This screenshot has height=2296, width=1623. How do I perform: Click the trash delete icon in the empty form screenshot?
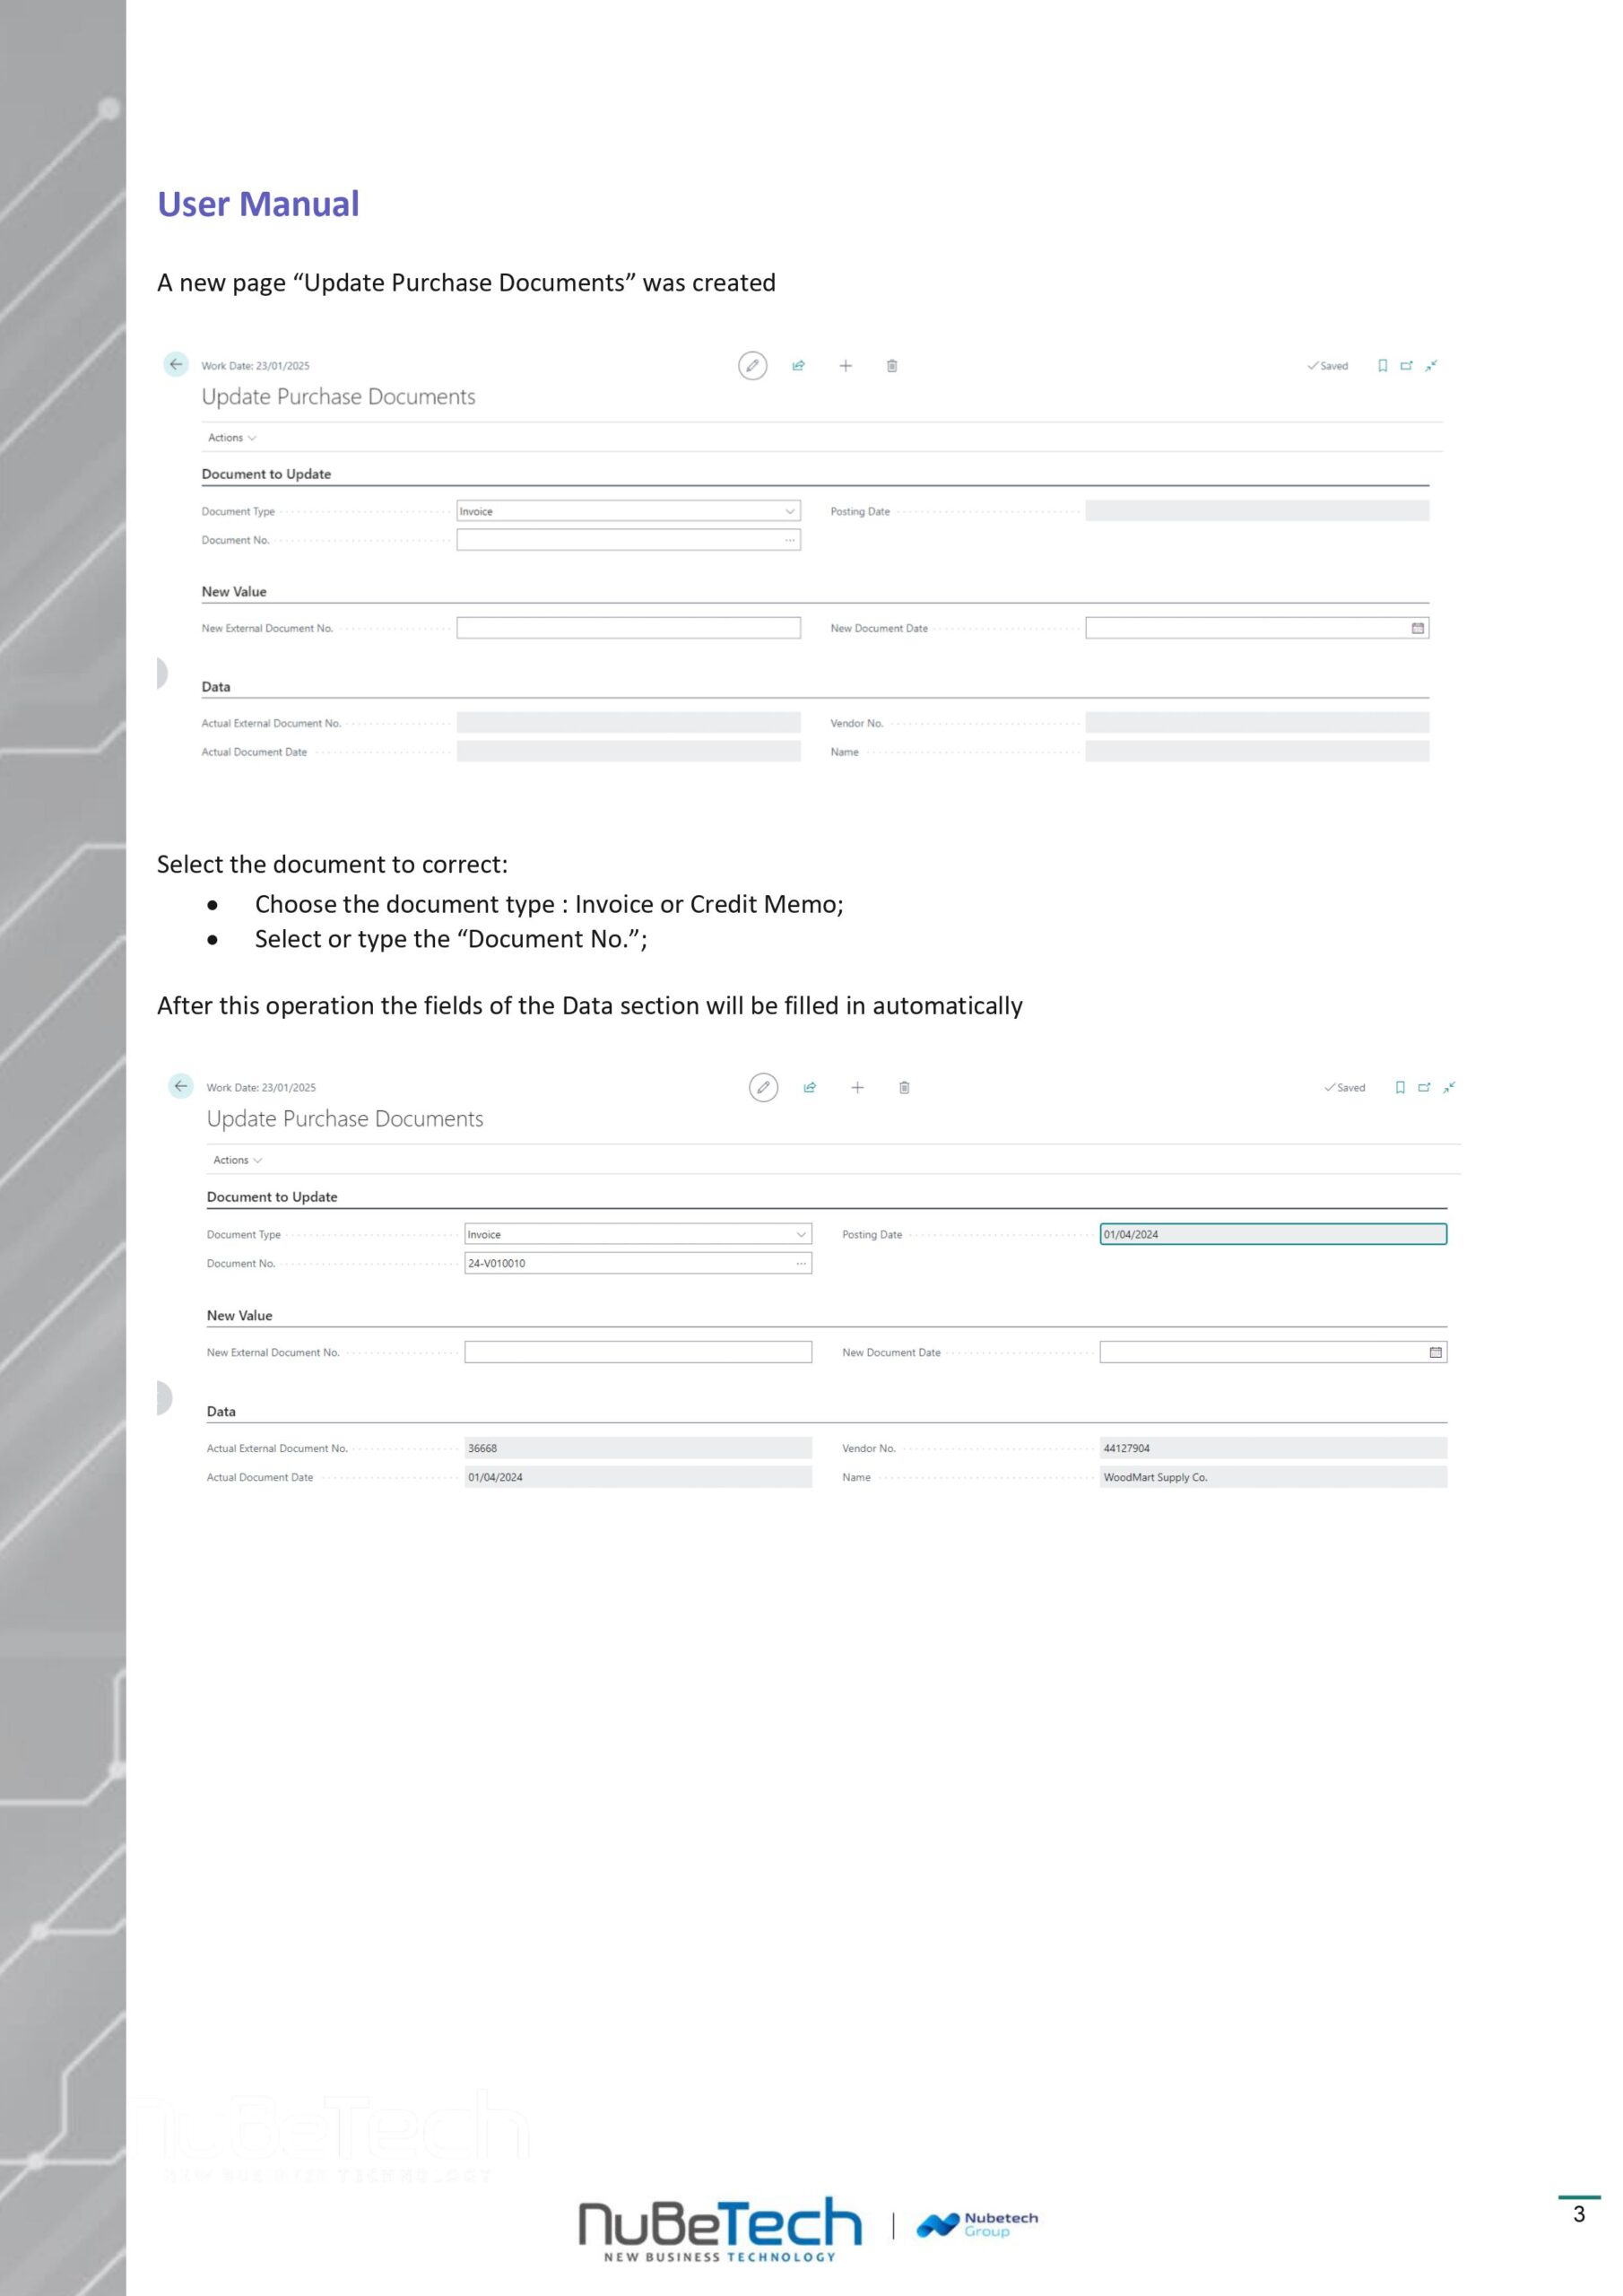[892, 366]
